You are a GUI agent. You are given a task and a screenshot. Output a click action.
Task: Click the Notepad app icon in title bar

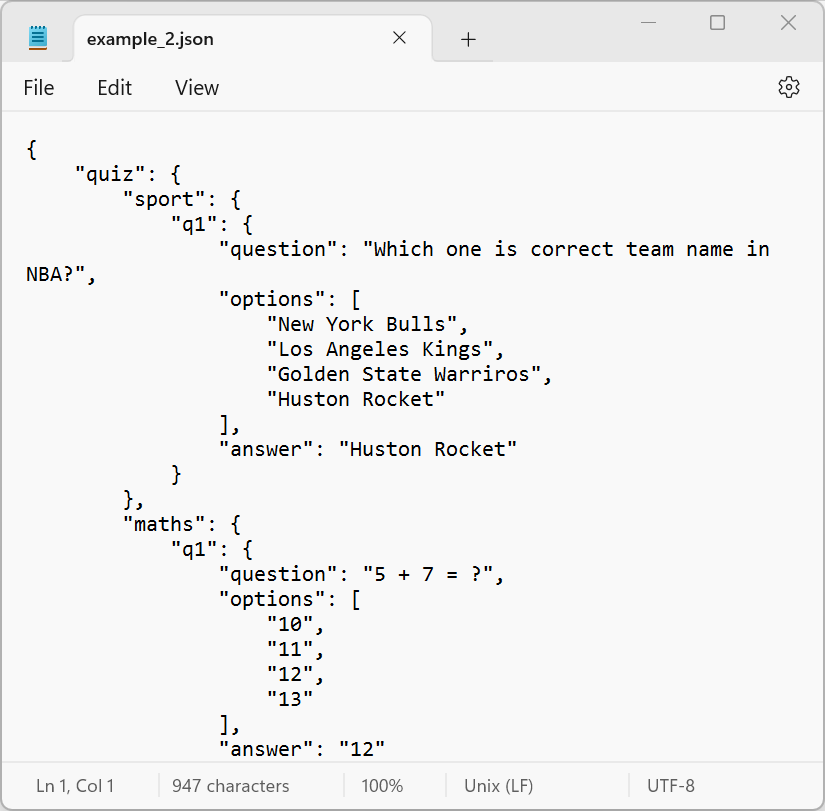click(x=38, y=39)
